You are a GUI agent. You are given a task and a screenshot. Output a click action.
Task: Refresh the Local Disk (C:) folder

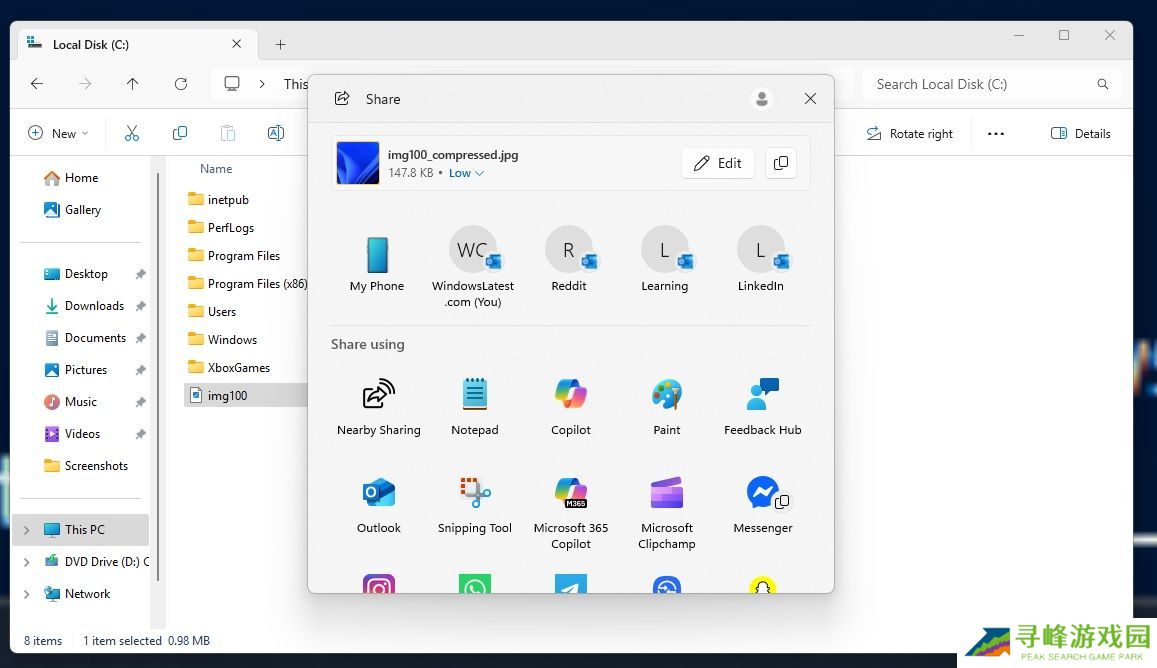[181, 83]
